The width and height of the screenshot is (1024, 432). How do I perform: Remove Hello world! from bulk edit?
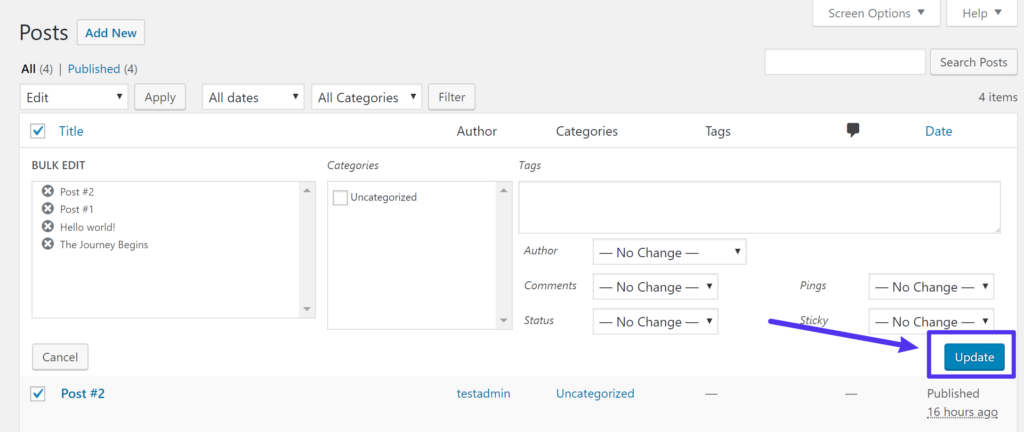[x=47, y=226]
